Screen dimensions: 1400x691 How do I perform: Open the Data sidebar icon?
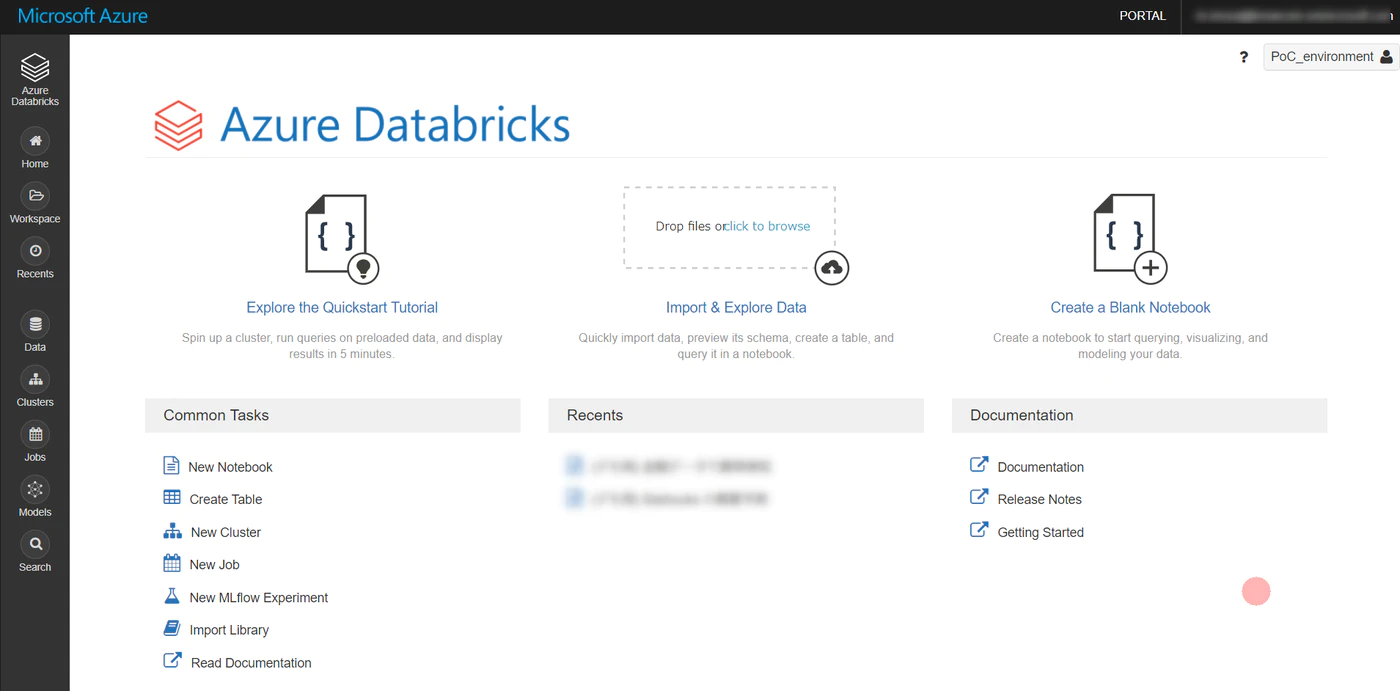pos(35,325)
